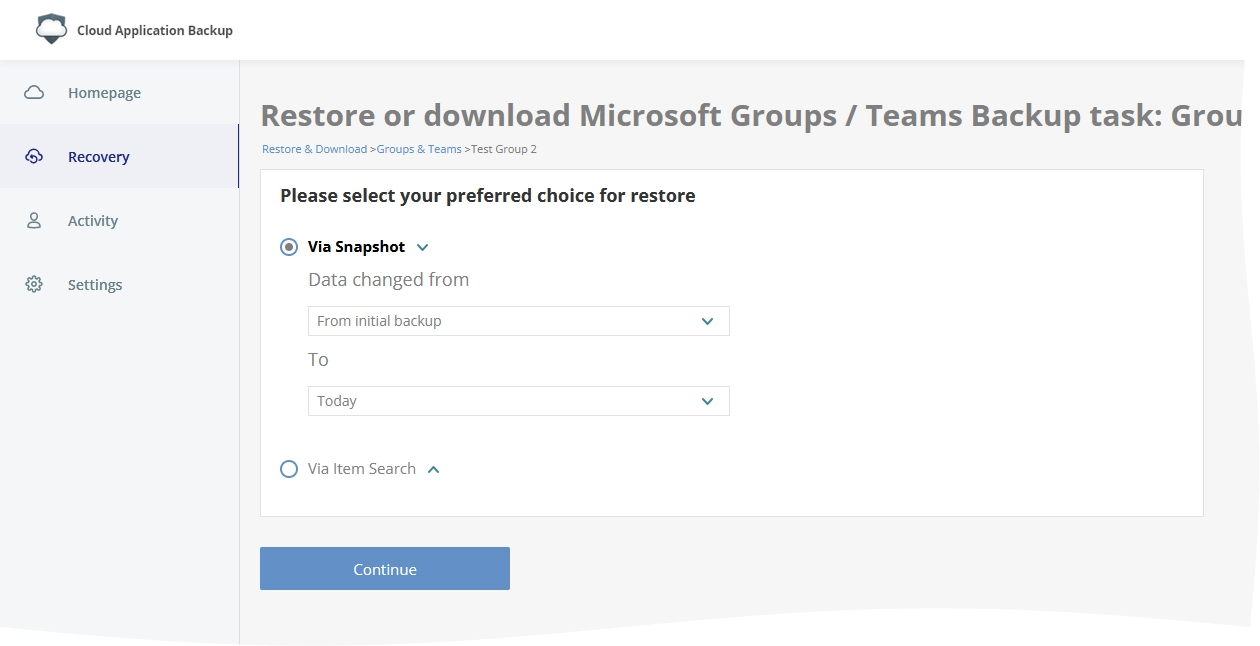Open the 'From initial backup' dropdown
Screen dimensions: 1260x646
coord(519,321)
